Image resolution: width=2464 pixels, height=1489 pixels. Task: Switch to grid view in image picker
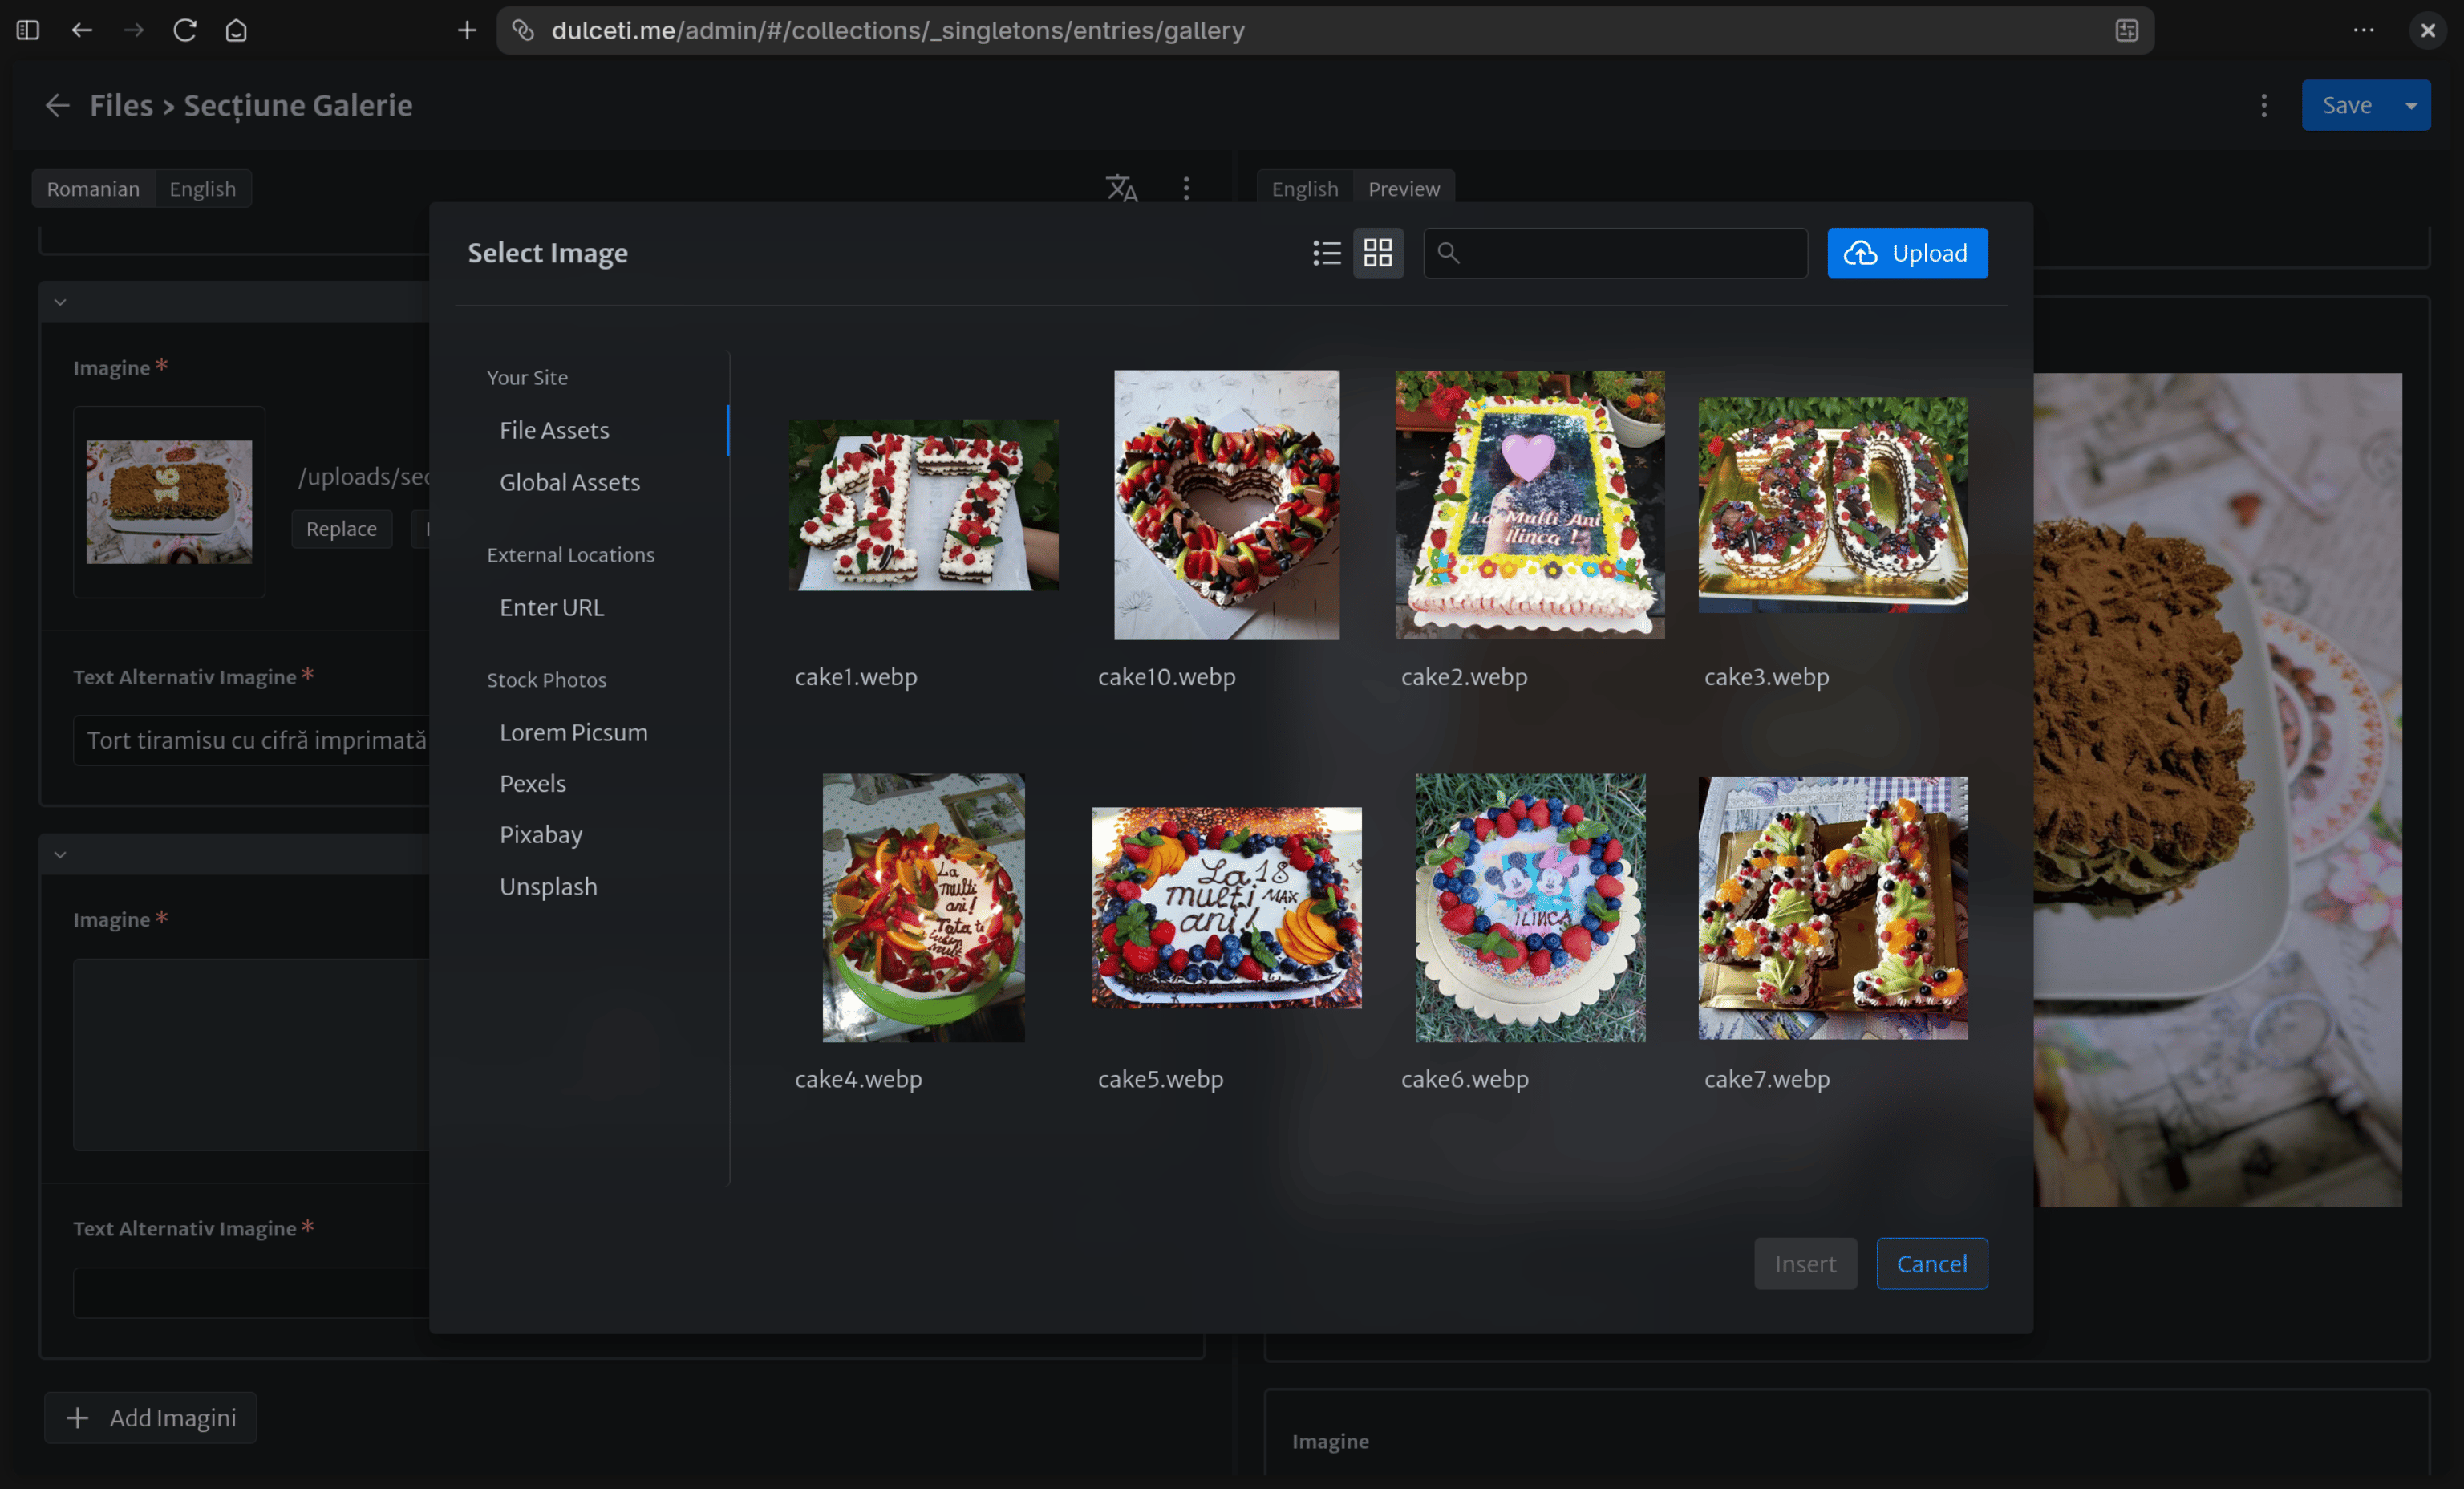coord(1378,253)
